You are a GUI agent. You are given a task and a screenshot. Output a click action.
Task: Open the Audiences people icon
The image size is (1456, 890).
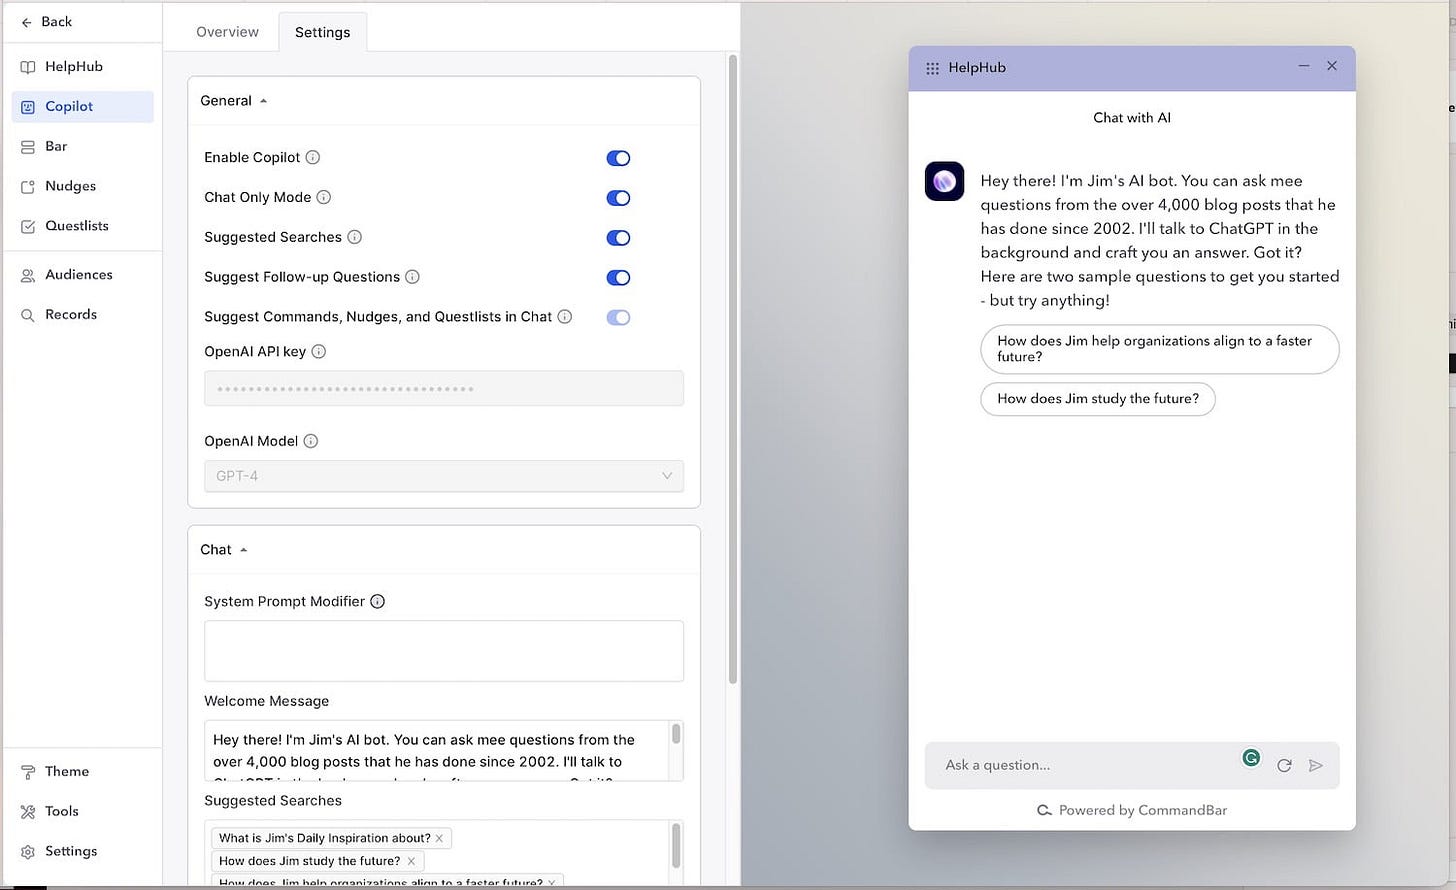pyautogui.click(x=28, y=275)
